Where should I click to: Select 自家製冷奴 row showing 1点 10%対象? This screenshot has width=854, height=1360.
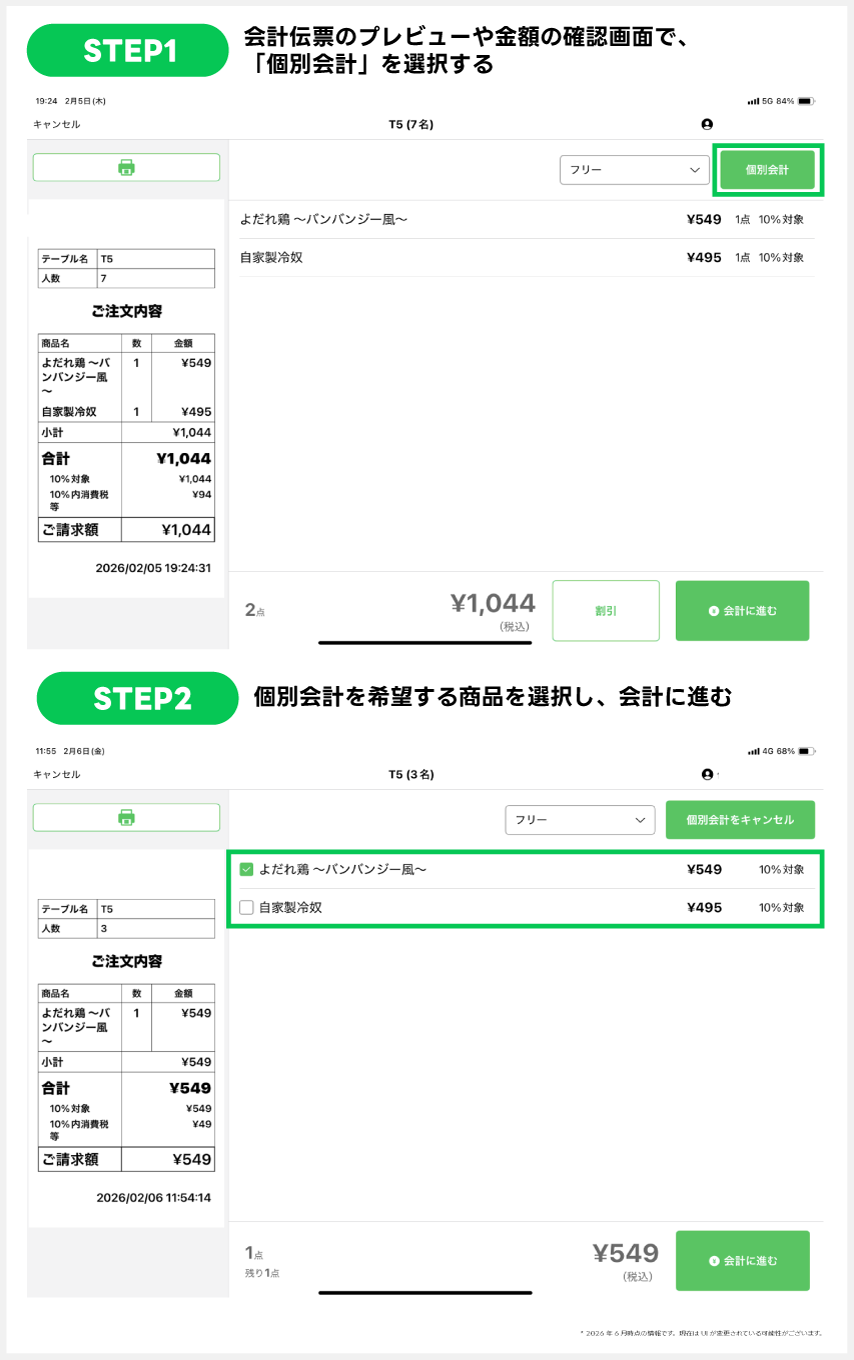point(527,257)
